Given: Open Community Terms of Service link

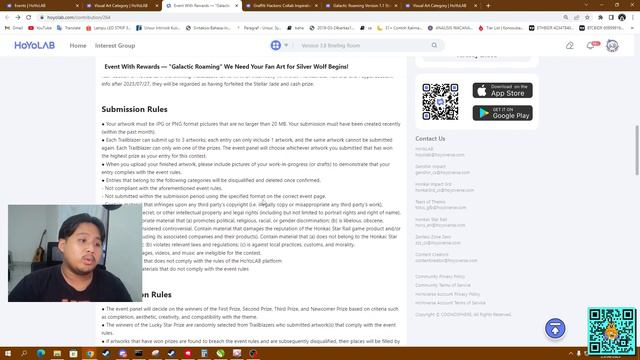Looking at the screenshot, I should (x=443, y=285).
